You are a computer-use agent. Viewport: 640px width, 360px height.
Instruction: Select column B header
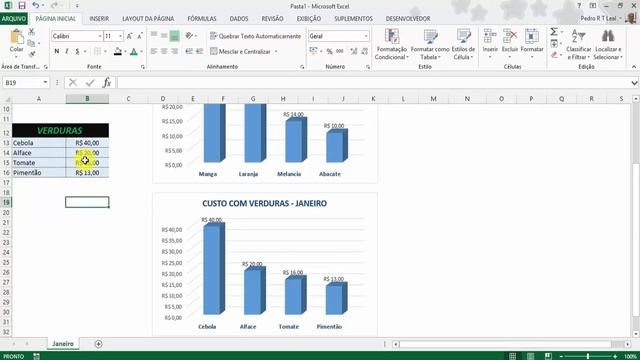[87, 99]
